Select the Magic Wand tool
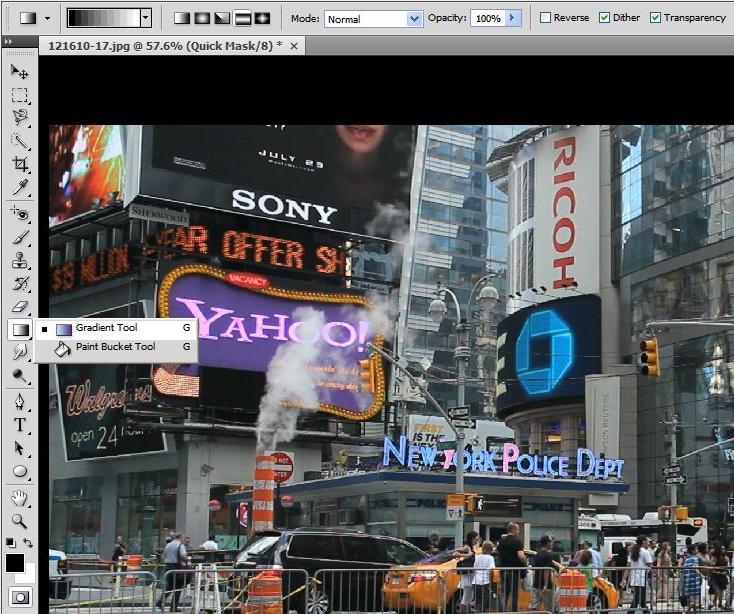This screenshot has height=614, width=734. pyautogui.click(x=19, y=141)
